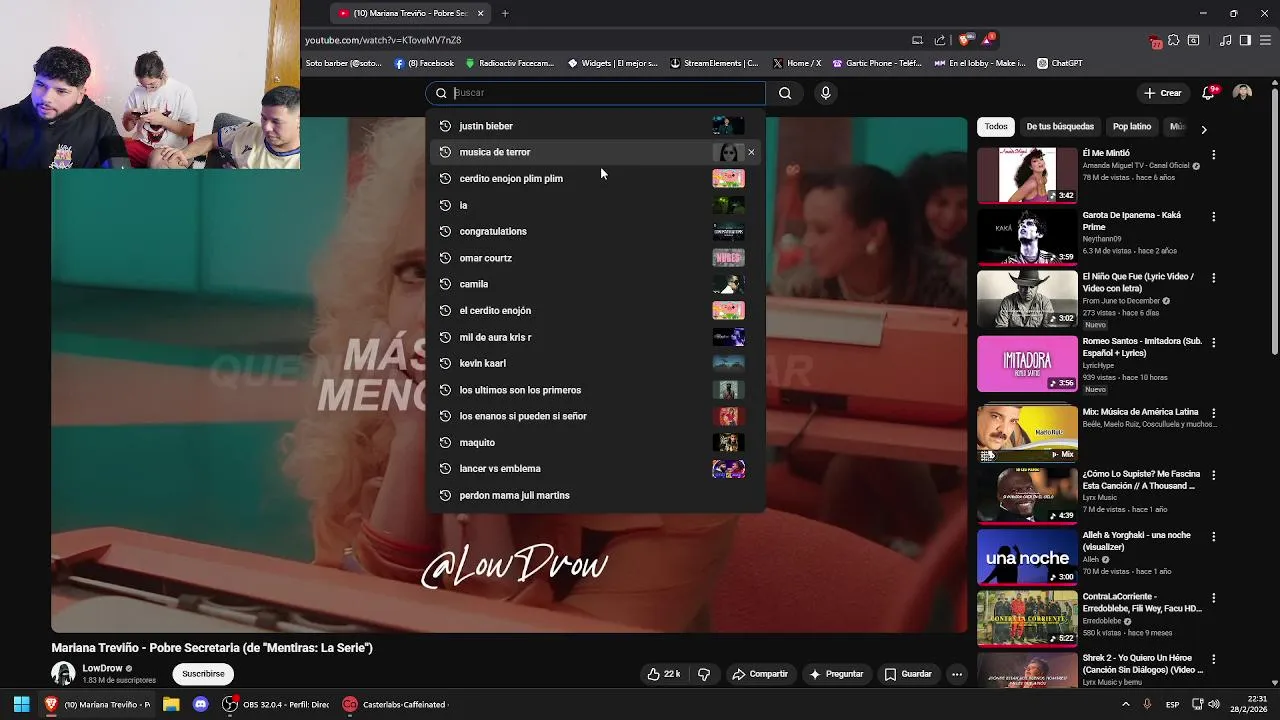Viewport: 1280px width, 720px height.
Task: Open 'una noche' visualizer thumbnail
Action: pyautogui.click(x=1027, y=557)
